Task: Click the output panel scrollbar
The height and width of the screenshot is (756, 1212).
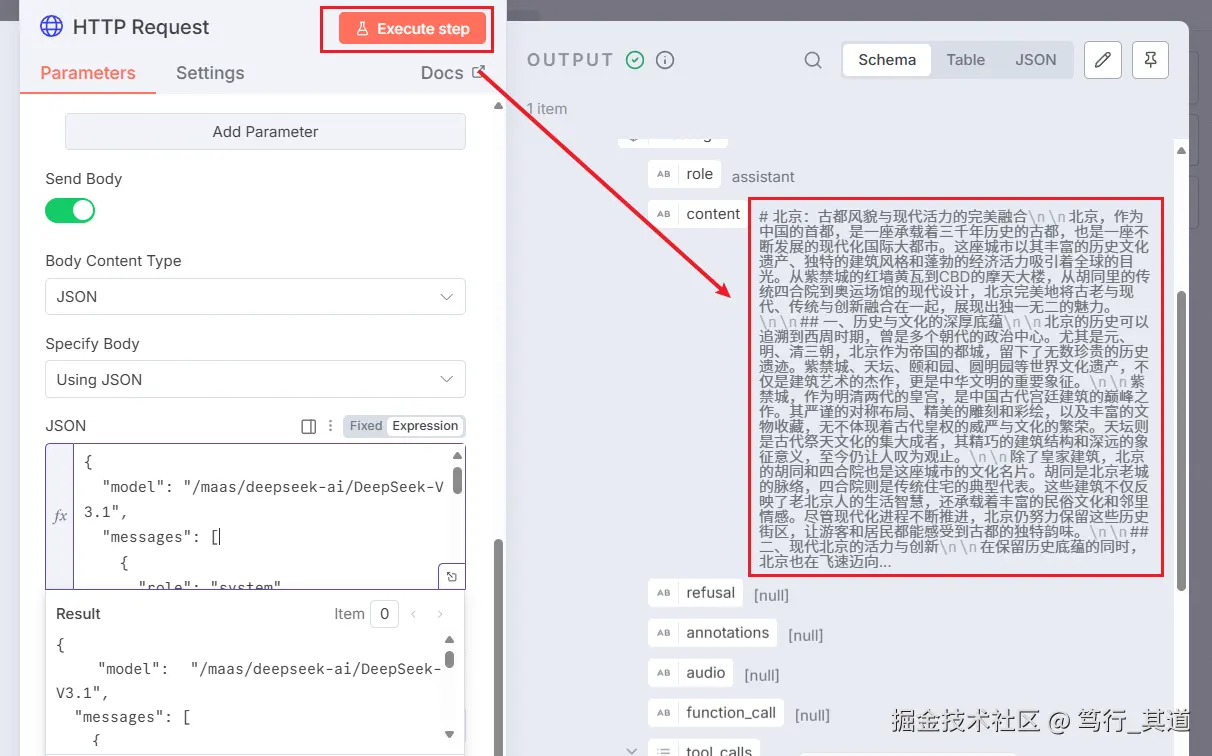Action: [1182, 440]
